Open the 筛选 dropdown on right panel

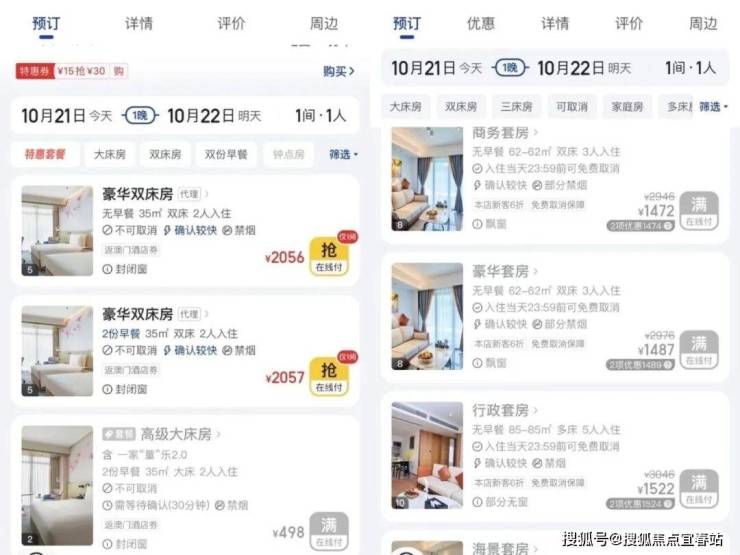pyautogui.click(x=713, y=107)
